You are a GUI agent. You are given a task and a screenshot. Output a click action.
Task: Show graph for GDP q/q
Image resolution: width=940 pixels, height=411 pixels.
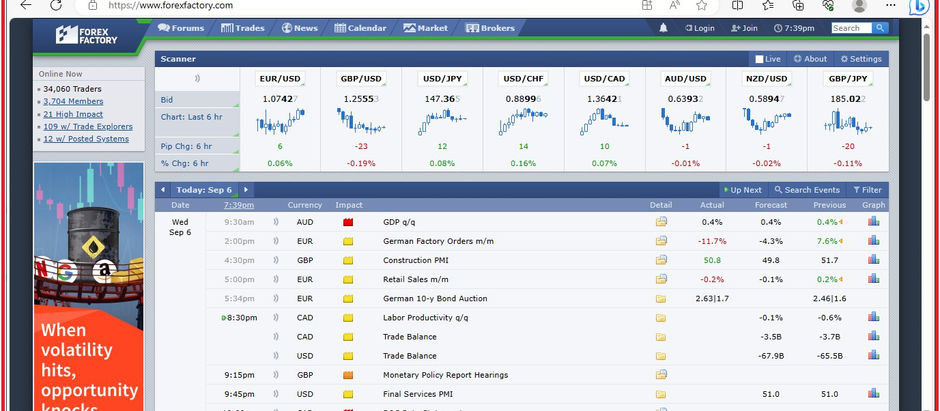pos(873,221)
